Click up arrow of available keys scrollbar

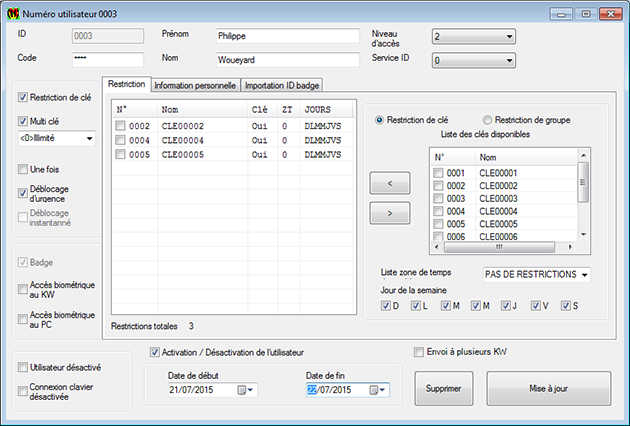583,156
